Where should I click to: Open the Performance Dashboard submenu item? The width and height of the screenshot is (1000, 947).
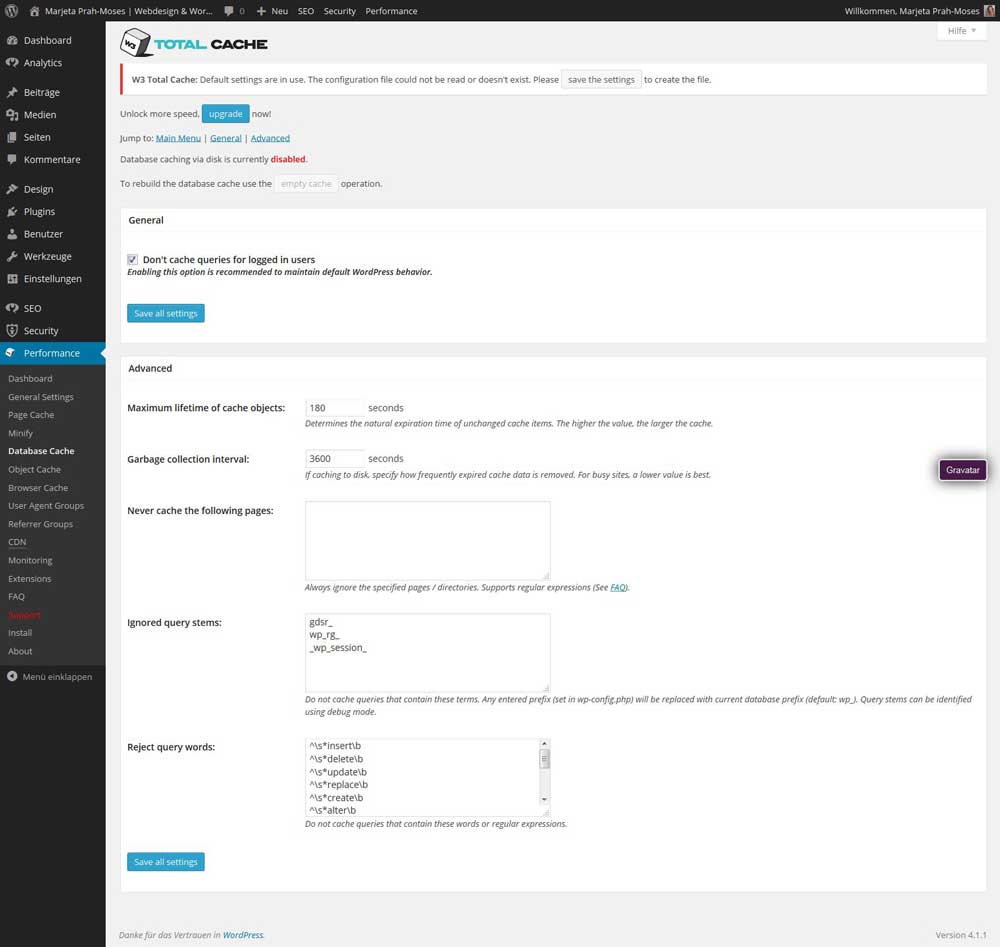31,379
